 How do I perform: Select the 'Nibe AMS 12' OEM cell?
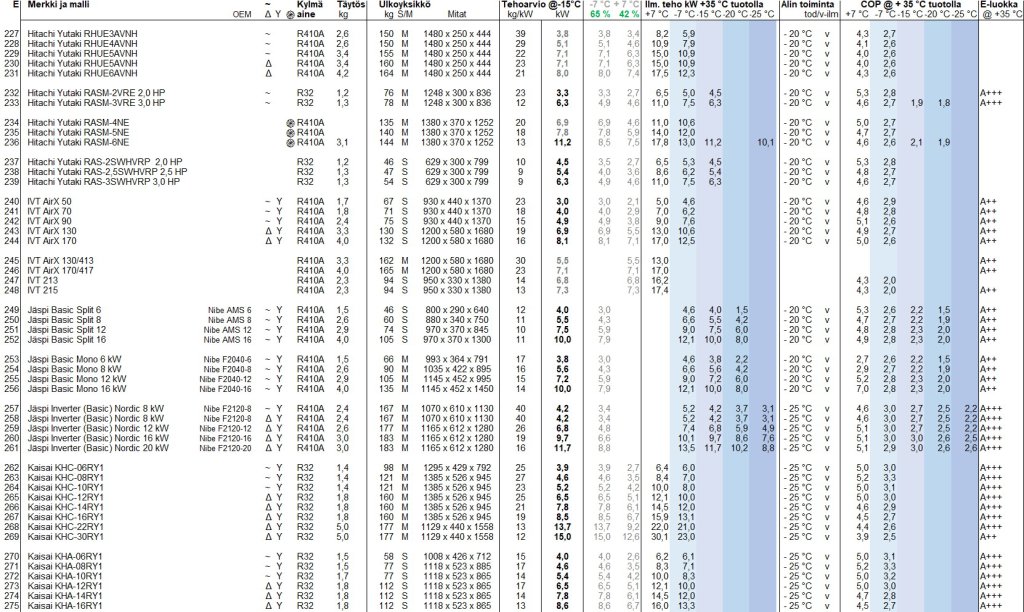[x=227, y=330]
